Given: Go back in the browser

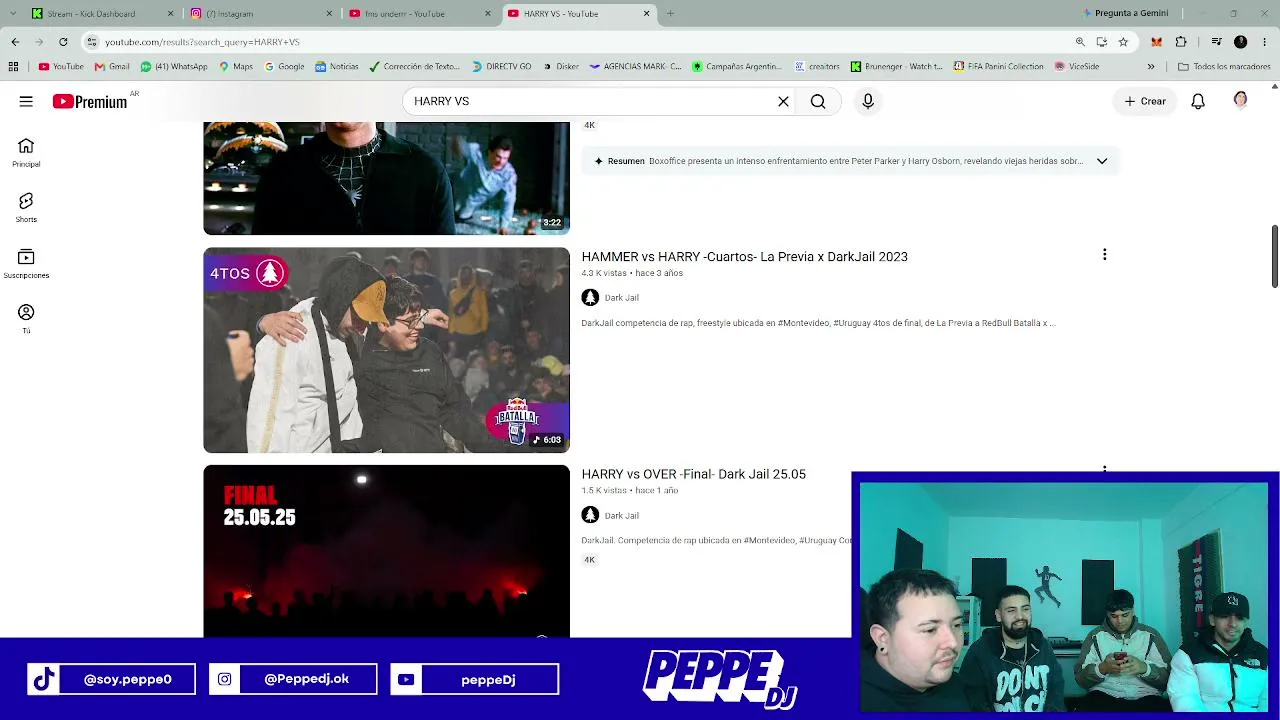Looking at the screenshot, I should (15, 42).
